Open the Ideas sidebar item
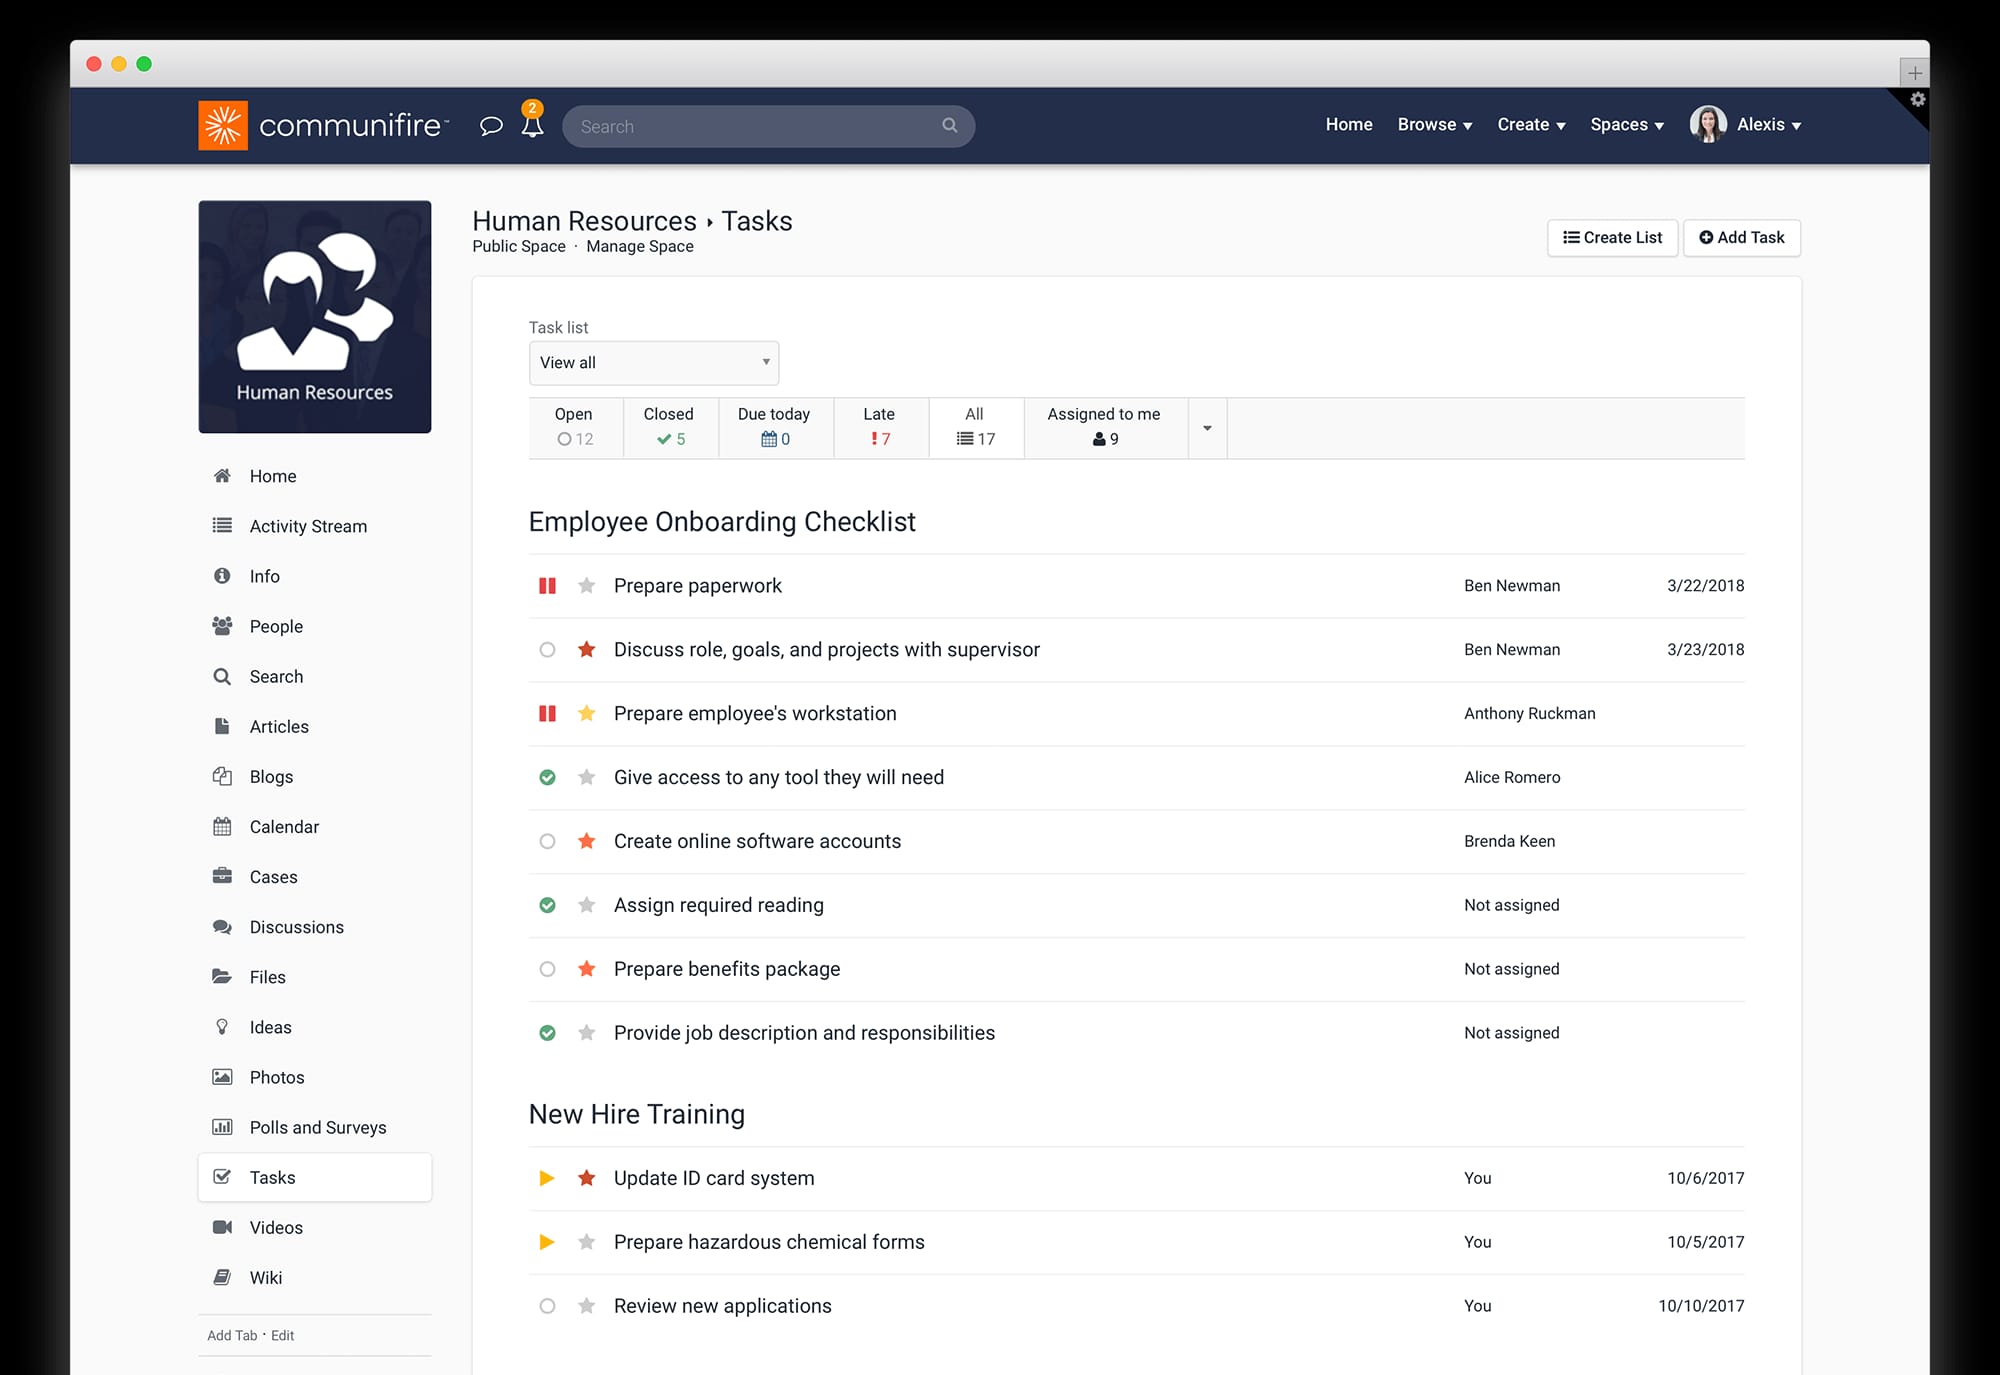Viewport: 2000px width, 1375px height. pyautogui.click(x=315, y=1027)
